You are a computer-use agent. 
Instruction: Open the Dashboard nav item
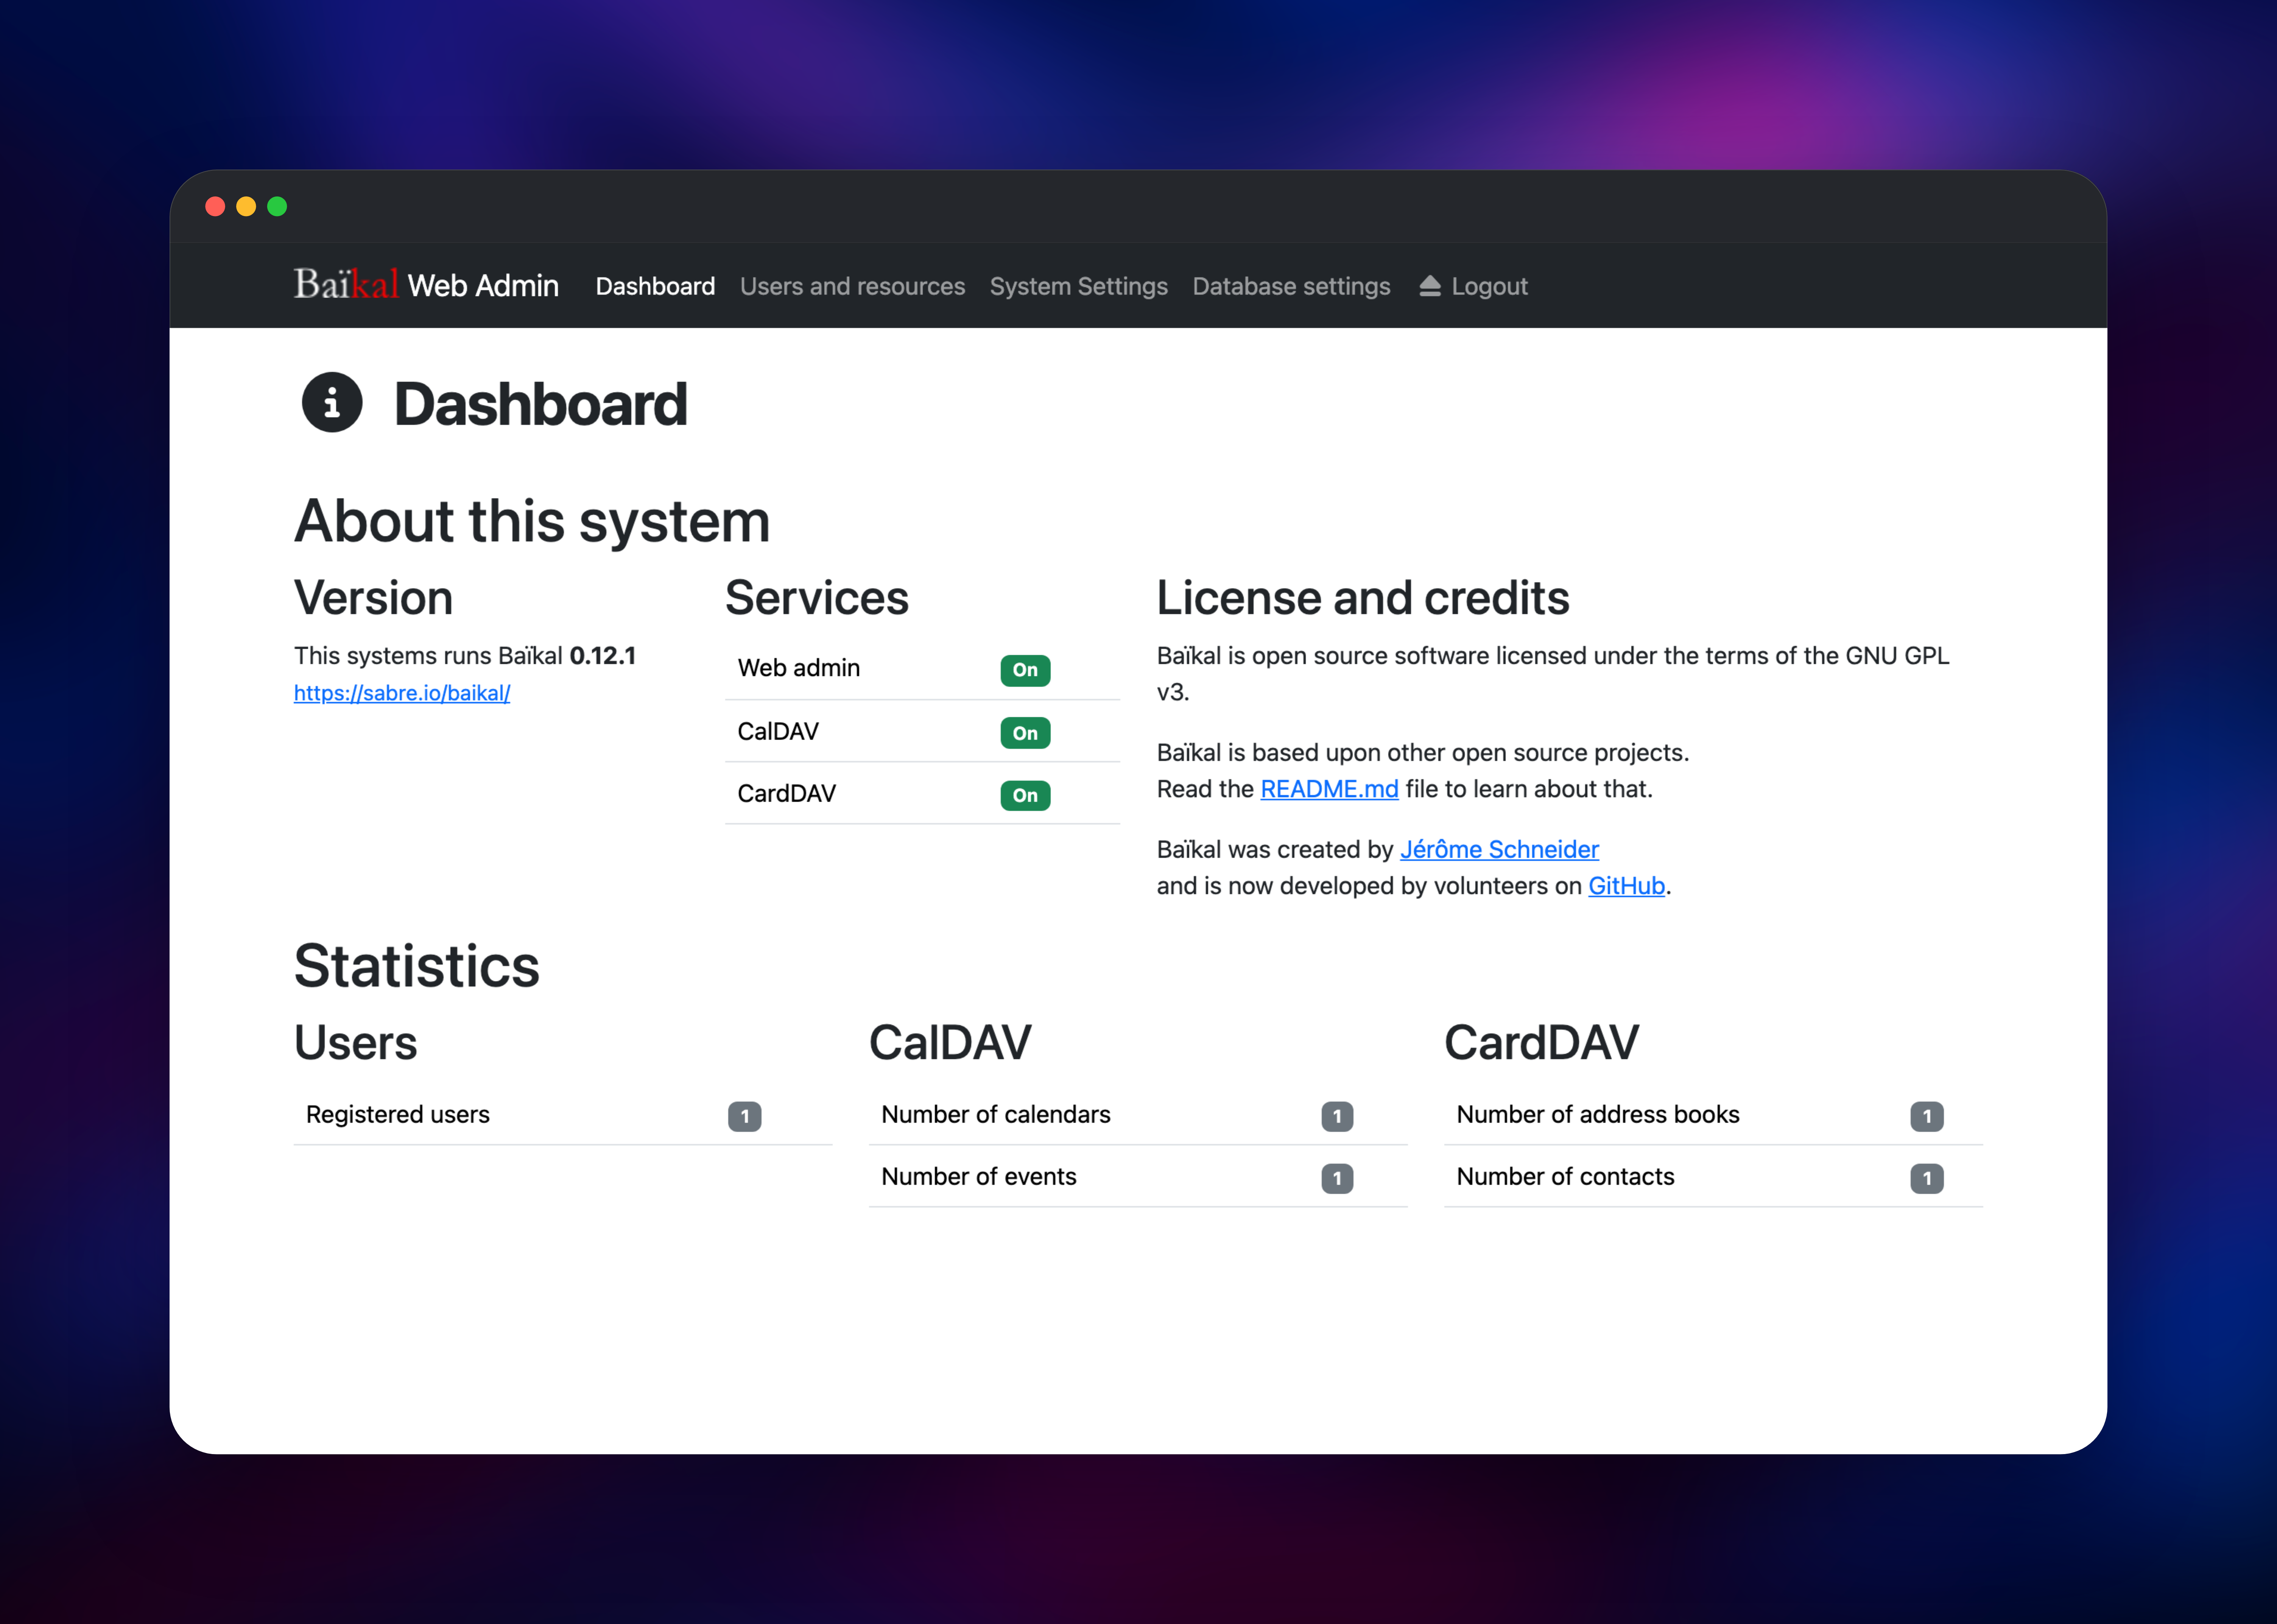pyautogui.click(x=655, y=286)
